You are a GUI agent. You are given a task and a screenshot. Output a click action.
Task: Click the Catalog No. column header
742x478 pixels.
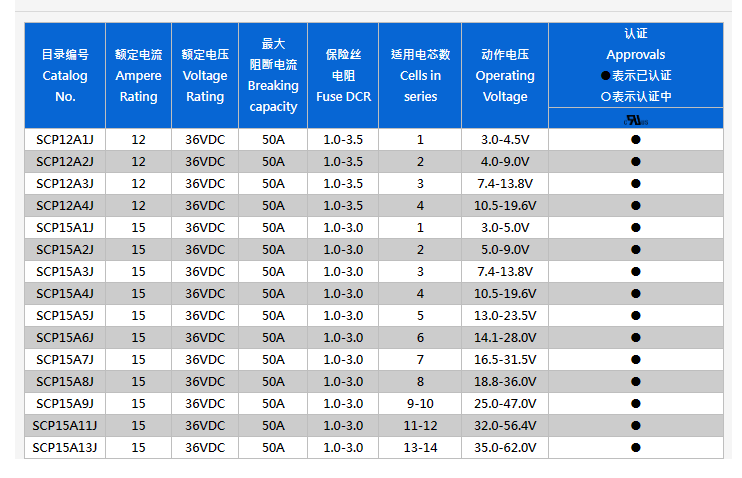pos(65,76)
